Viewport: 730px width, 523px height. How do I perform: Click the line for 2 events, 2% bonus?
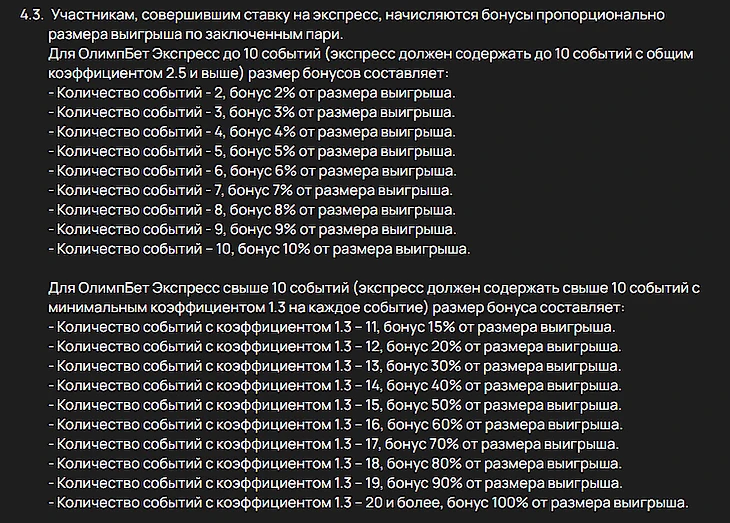pyautogui.click(x=251, y=93)
